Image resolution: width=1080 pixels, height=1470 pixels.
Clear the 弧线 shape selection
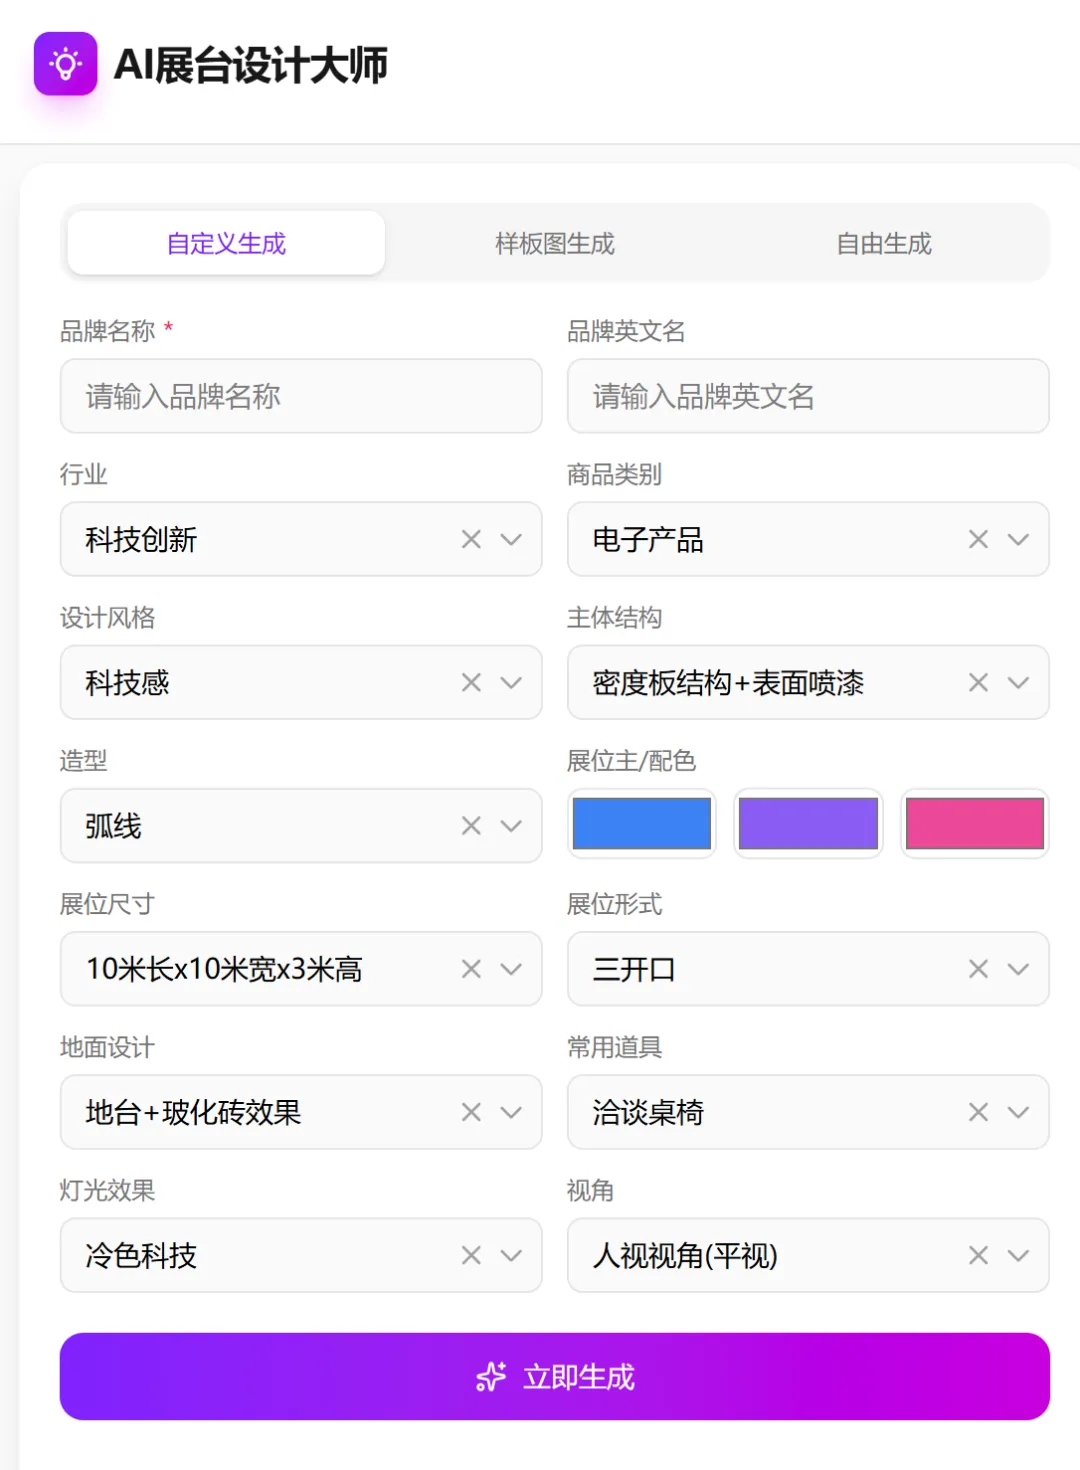pyautogui.click(x=471, y=826)
